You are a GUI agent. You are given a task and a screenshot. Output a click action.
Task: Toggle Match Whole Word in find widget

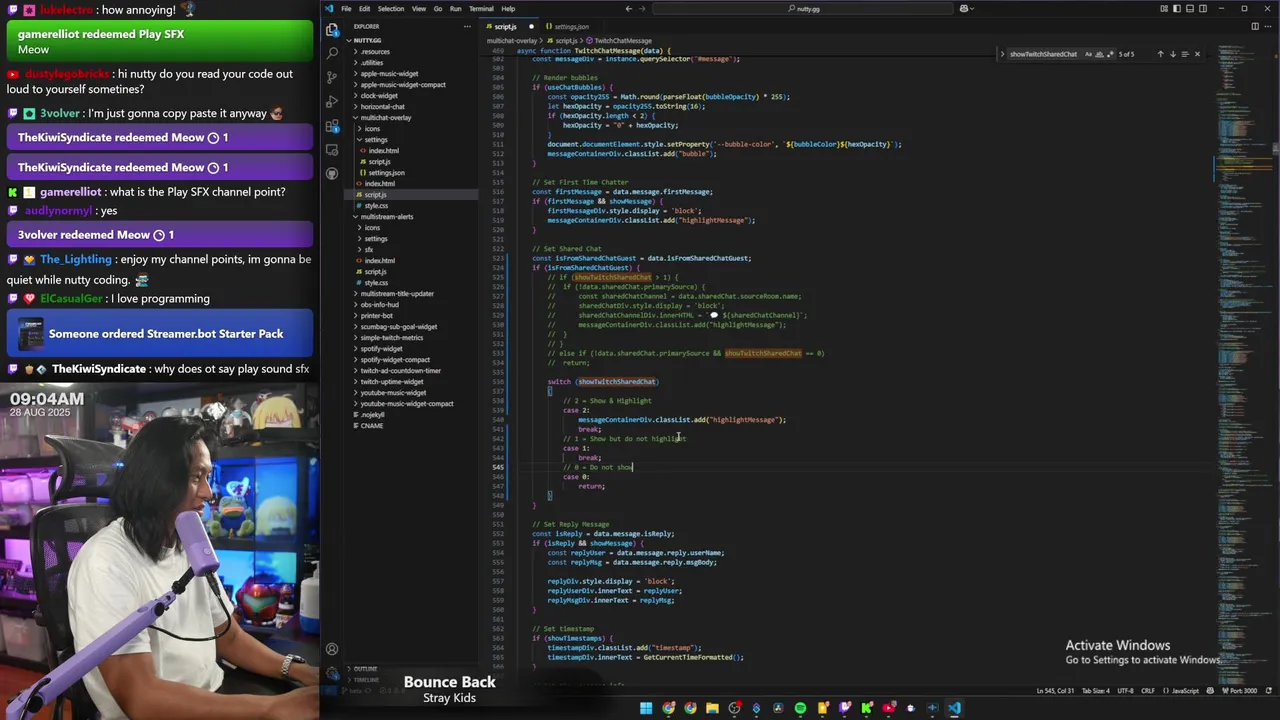1099,54
